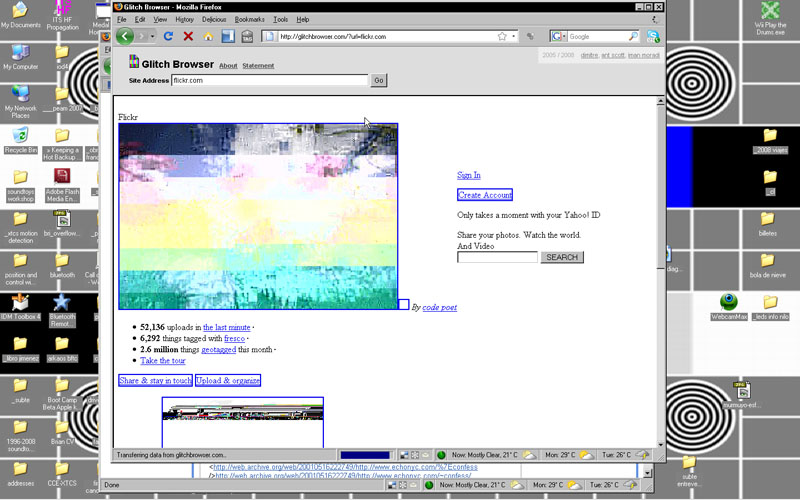Click 'Share & stay in touch' link
800x500 pixels.
[x=155, y=380]
